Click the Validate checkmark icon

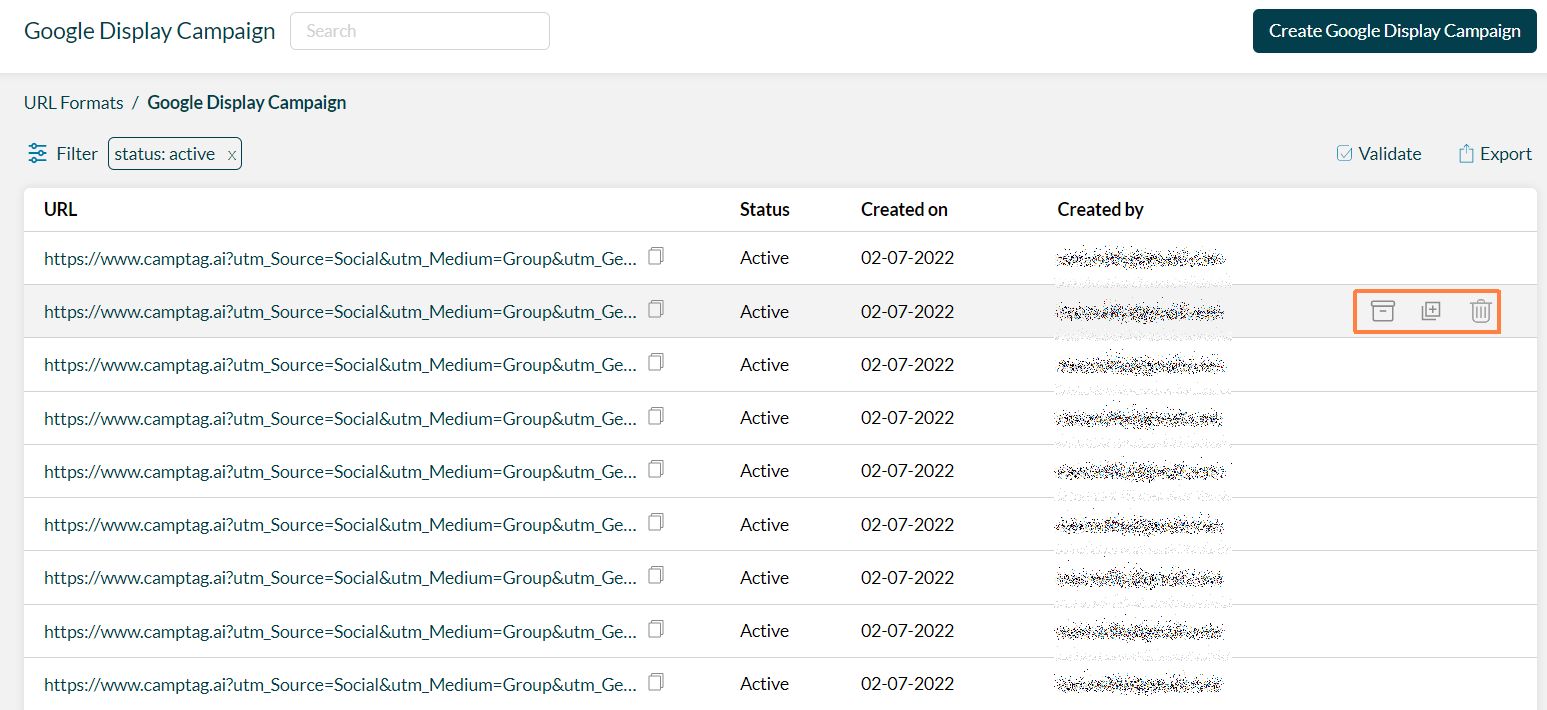[1345, 153]
